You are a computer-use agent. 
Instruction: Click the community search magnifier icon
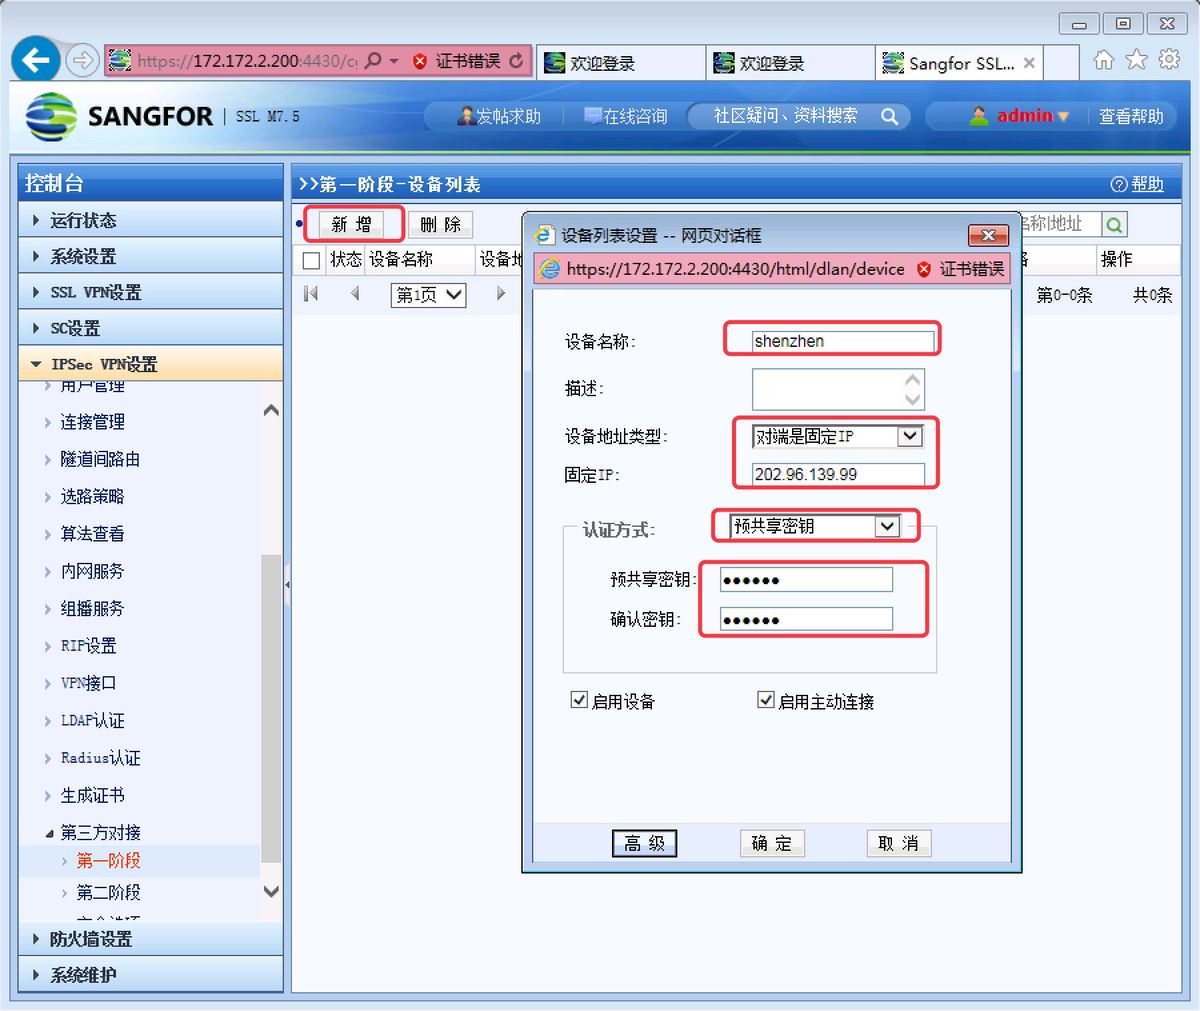pyautogui.click(x=889, y=116)
